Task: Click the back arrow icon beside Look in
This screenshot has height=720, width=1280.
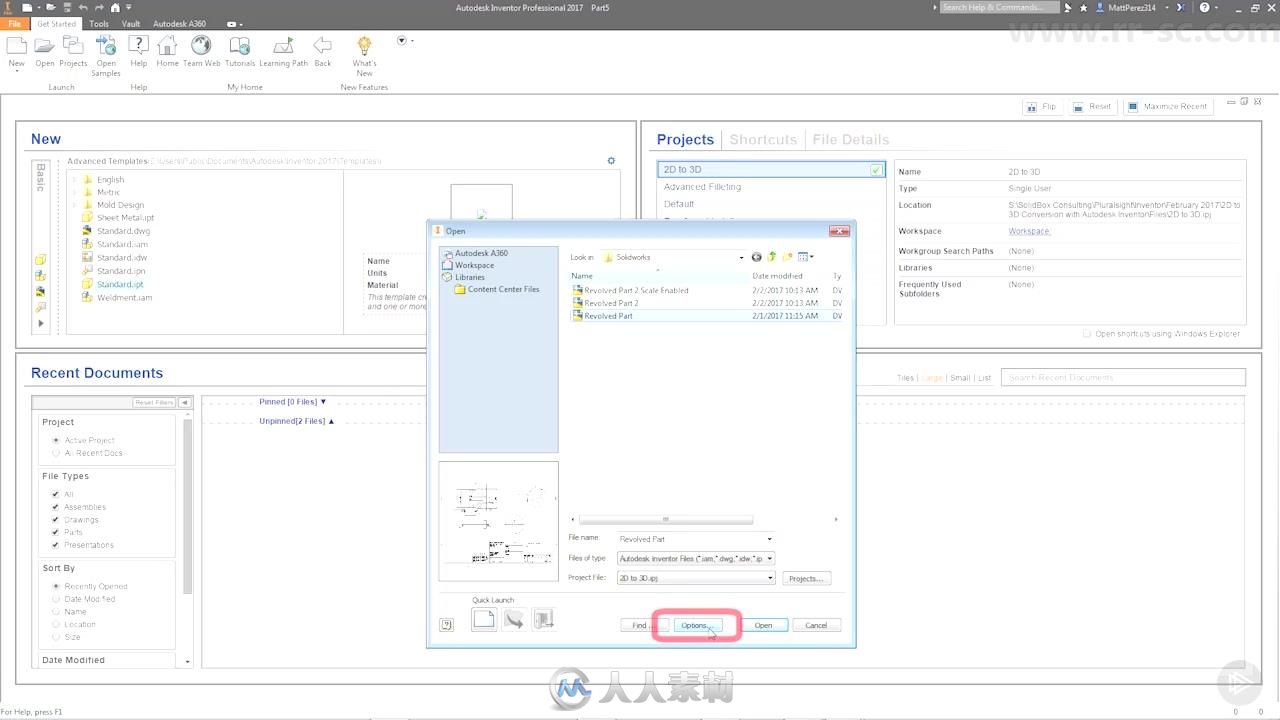Action: [756, 257]
